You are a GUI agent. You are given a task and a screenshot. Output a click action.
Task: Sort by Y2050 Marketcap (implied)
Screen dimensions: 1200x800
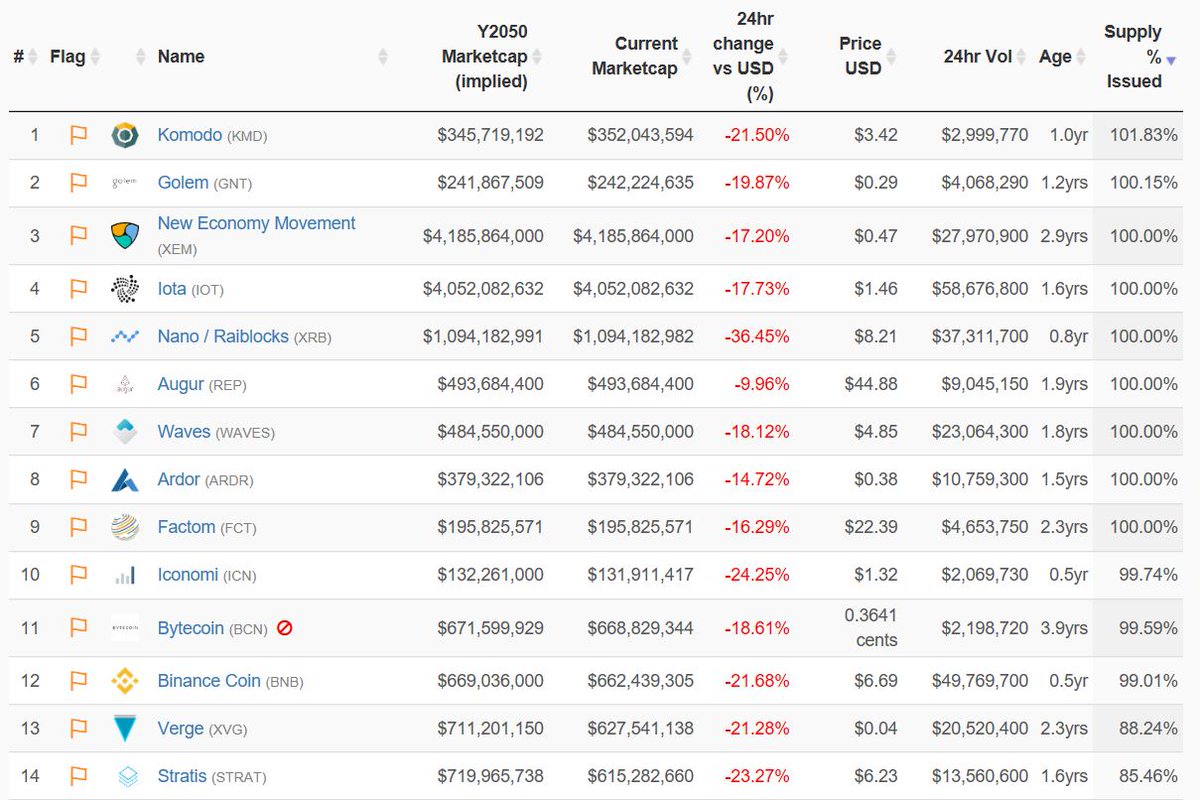[491, 57]
